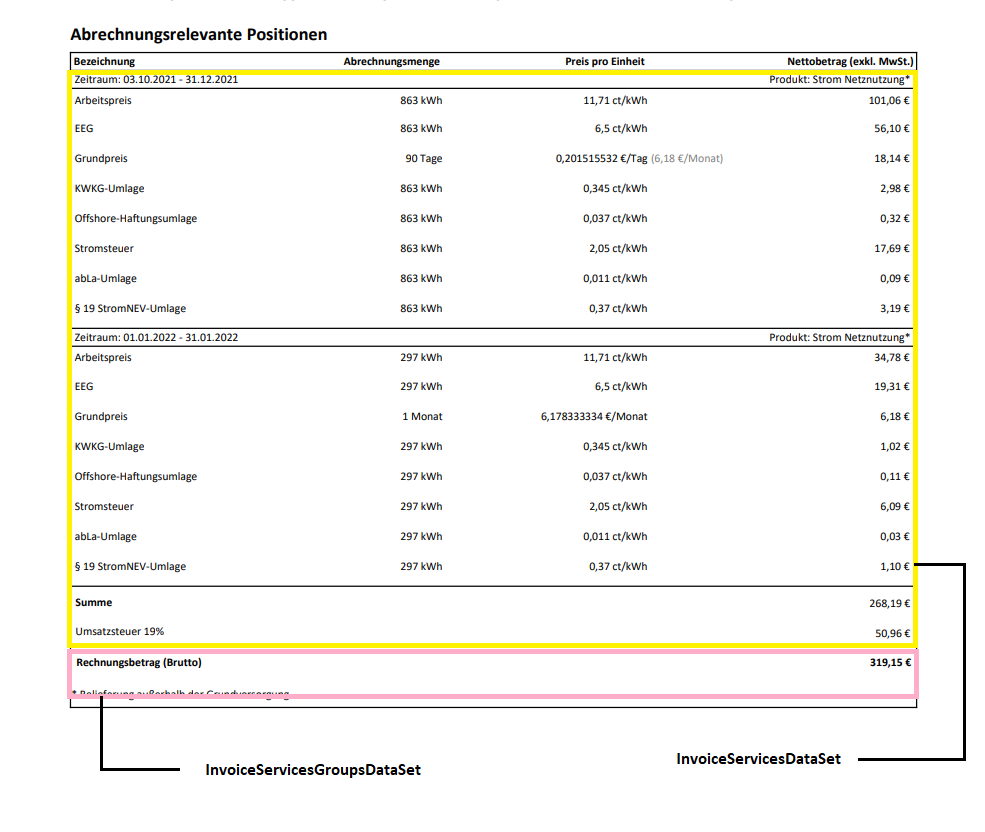Click 'Arbeitspreis' in the 34,78 € row
Viewport: 985px width, 832px height.
click(103, 358)
